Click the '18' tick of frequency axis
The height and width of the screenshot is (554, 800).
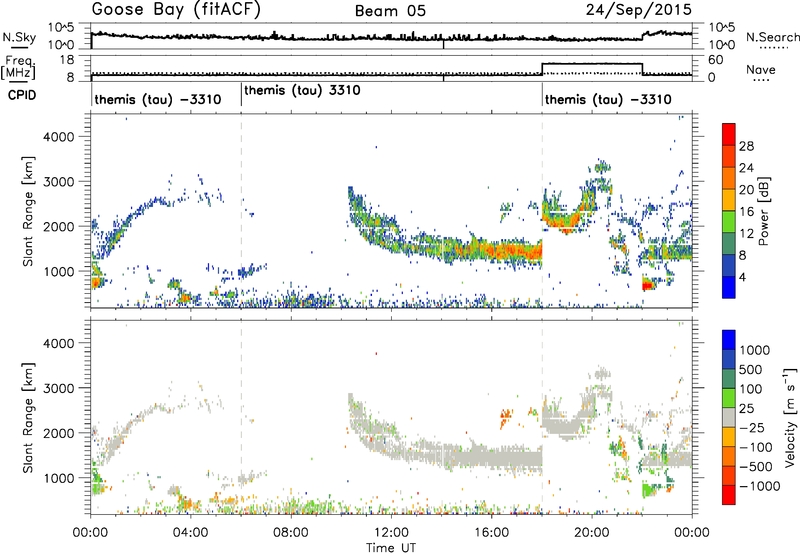tap(67, 60)
